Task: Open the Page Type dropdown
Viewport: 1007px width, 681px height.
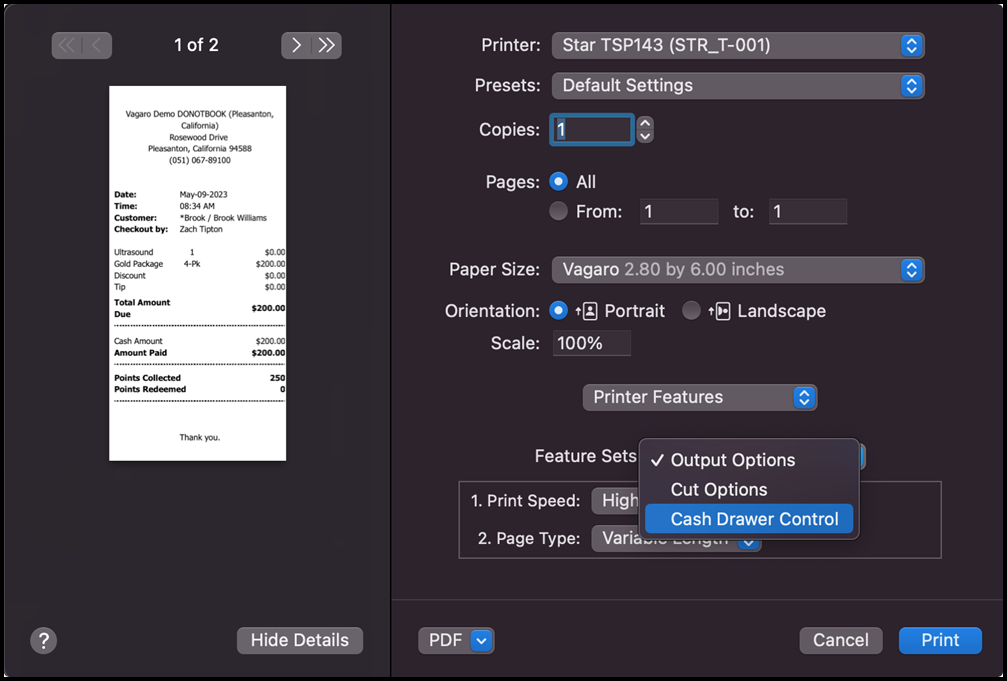Action: (676, 538)
